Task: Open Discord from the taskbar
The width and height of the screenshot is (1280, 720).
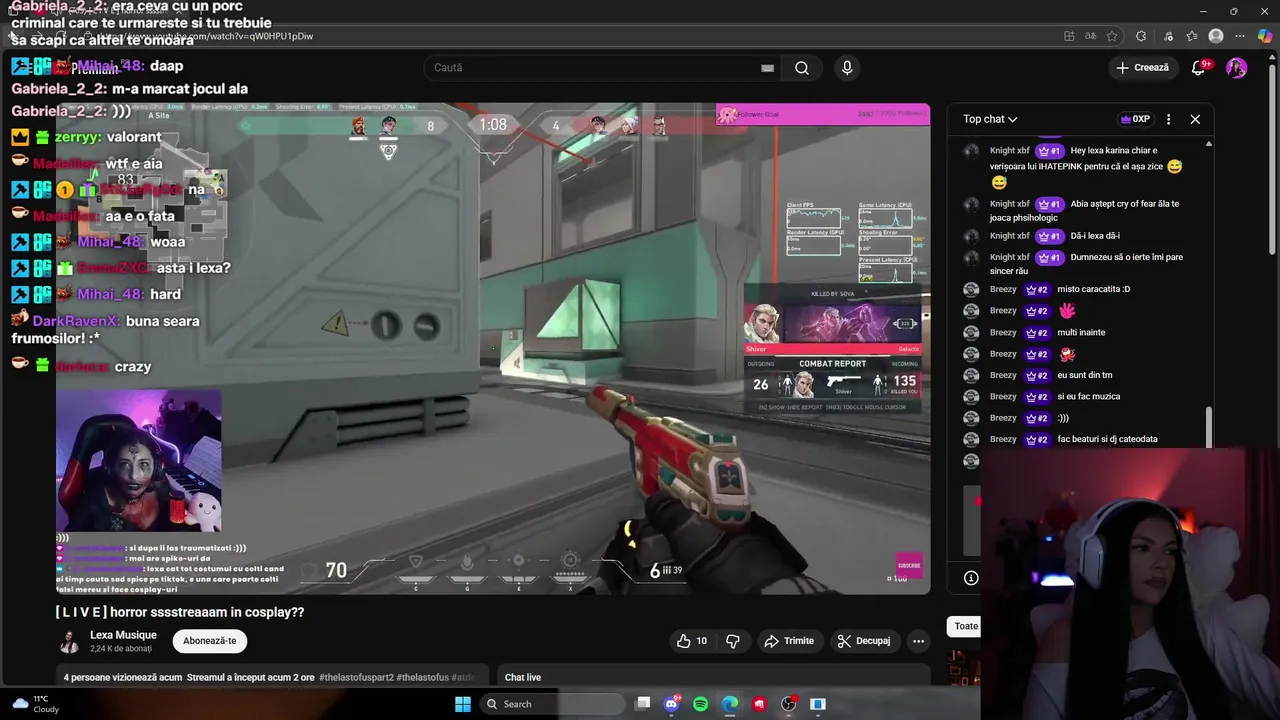Action: point(672,704)
